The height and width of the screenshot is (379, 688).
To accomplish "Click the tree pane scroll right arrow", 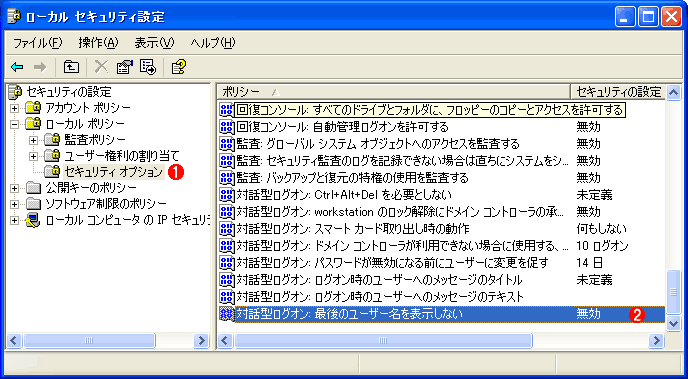I will [201, 340].
